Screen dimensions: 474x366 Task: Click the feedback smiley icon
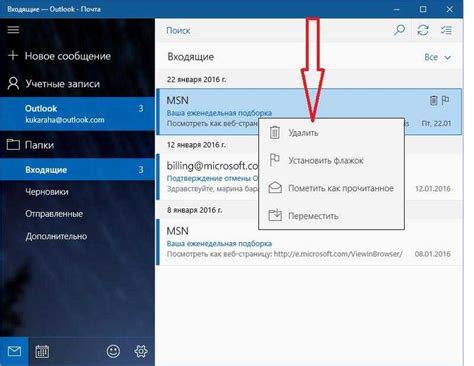click(113, 351)
